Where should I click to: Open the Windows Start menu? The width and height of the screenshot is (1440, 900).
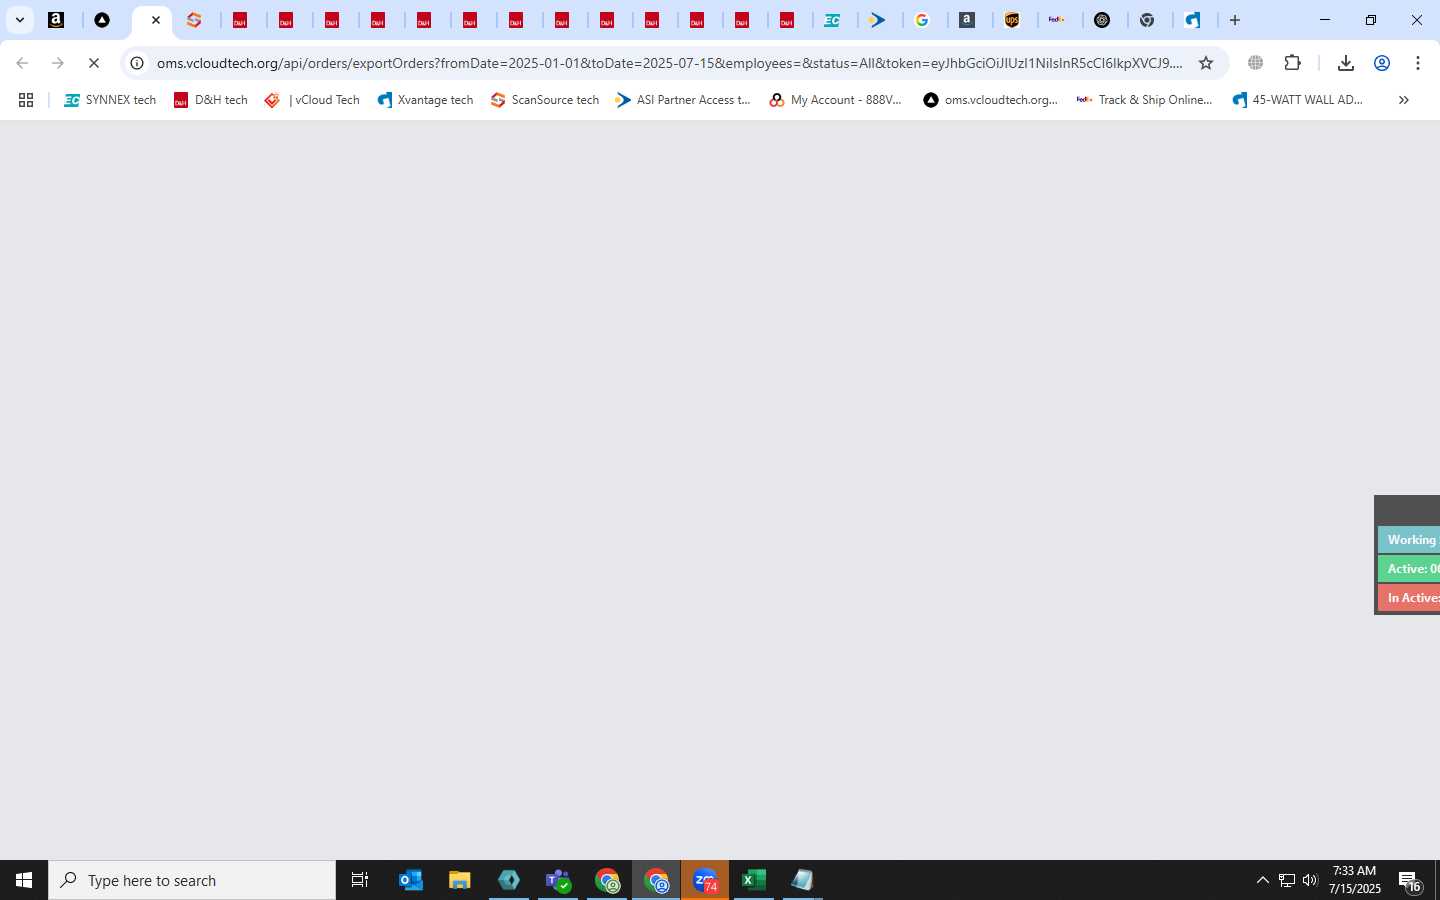[x=24, y=880]
